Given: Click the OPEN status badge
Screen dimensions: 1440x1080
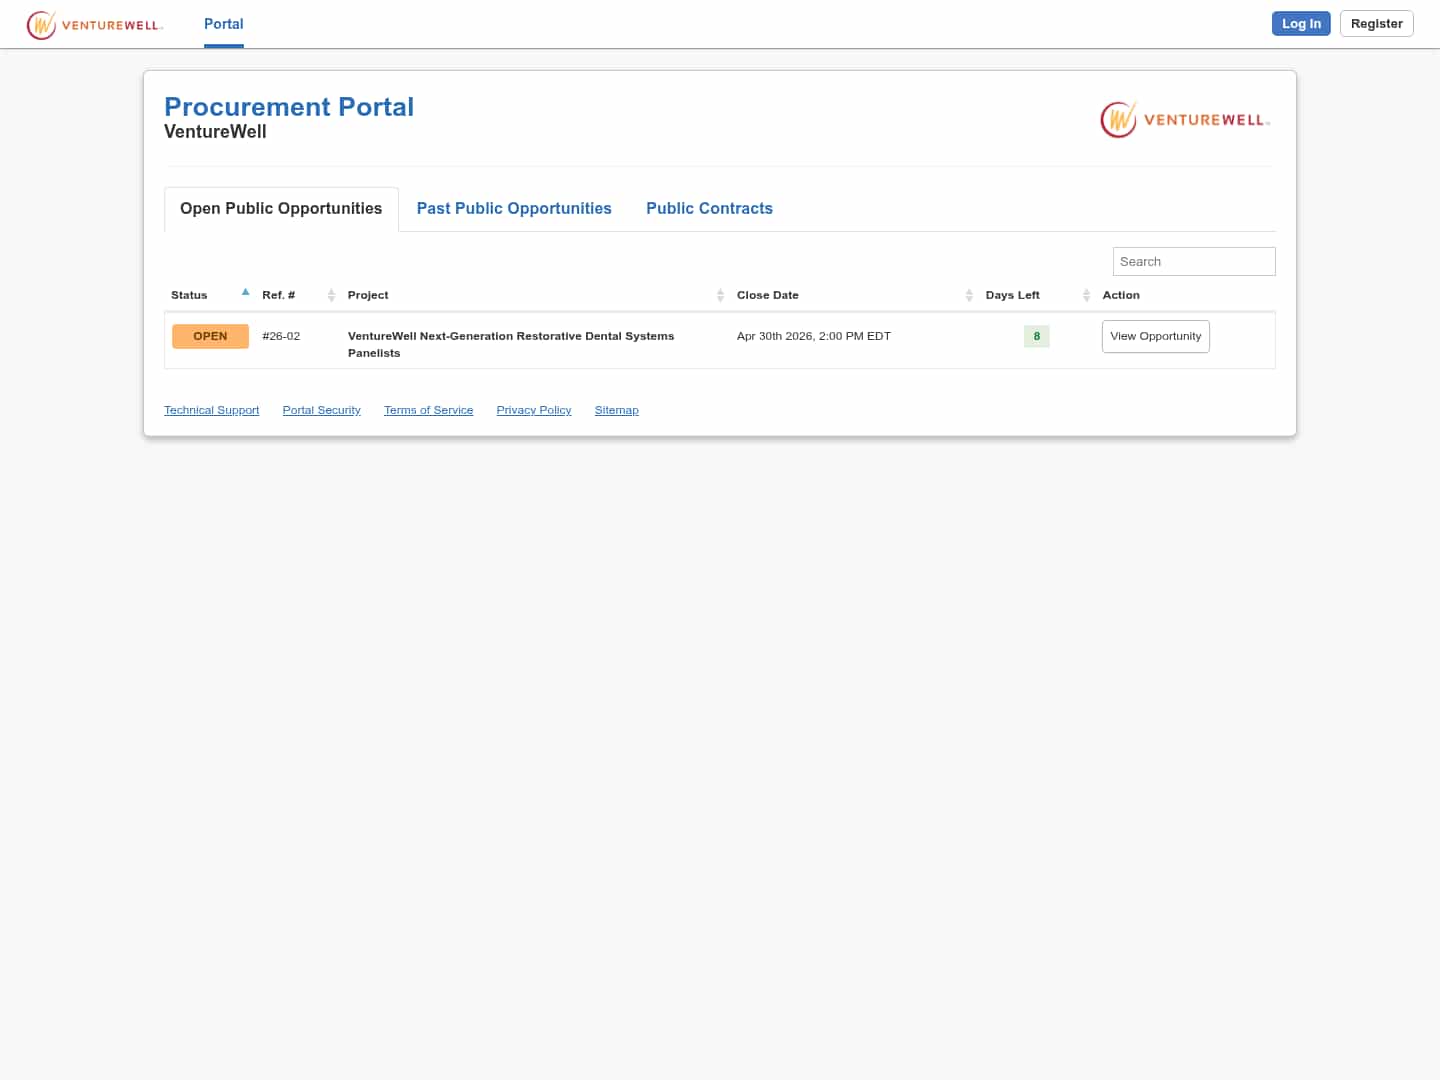Looking at the screenshot, I should coord(210,336).
